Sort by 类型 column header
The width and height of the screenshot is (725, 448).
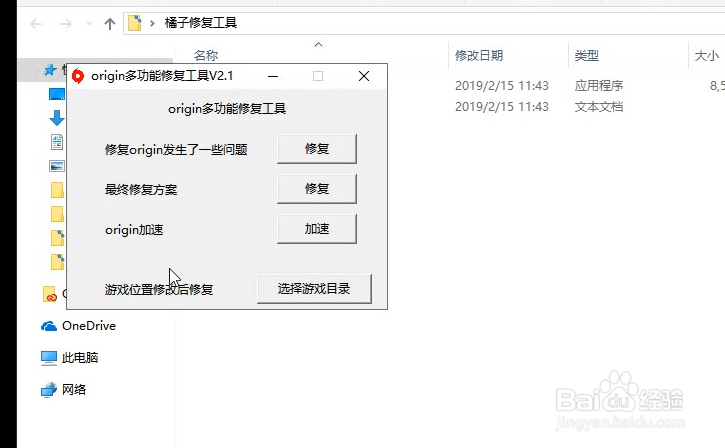587,56
